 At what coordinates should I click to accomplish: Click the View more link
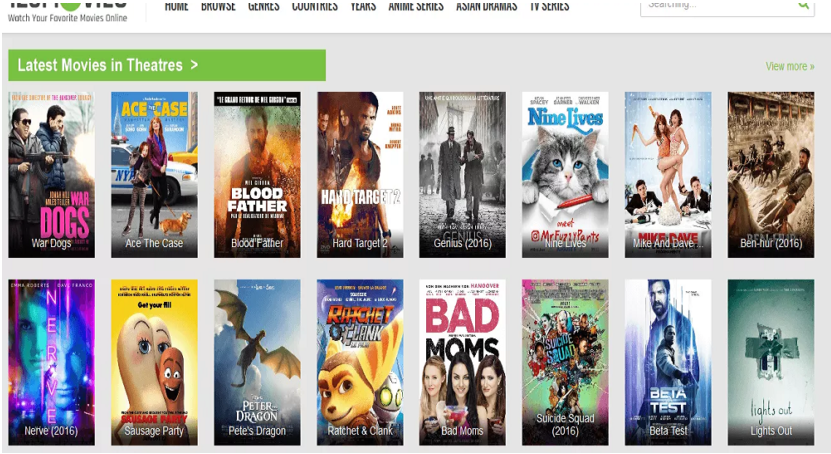[x=790, y=66]
